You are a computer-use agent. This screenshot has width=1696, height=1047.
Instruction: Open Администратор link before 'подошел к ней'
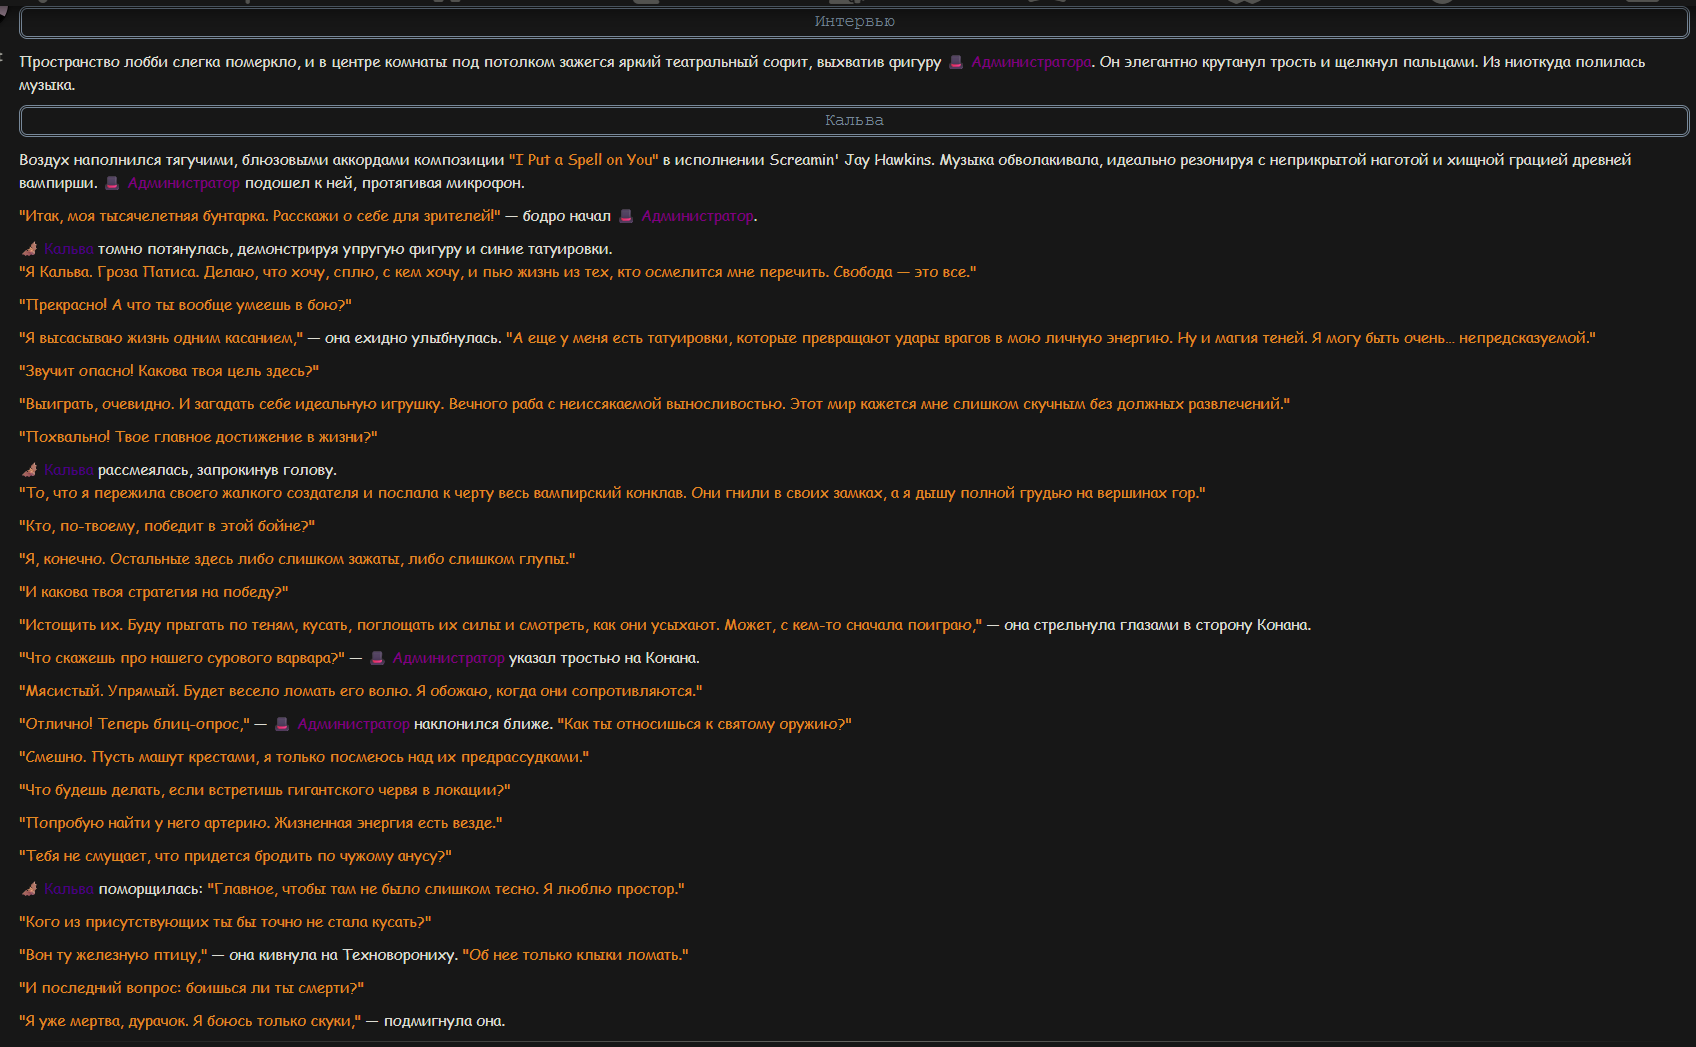184,183
